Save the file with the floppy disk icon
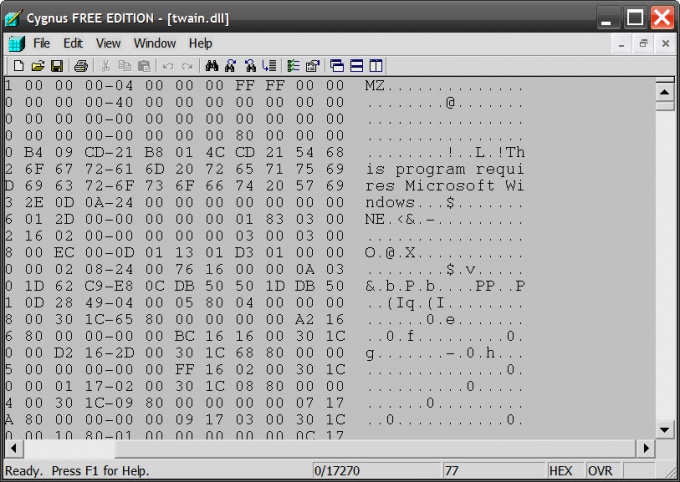Image resolution: width=680 pixels, height=482 pixels. point(57,66)
